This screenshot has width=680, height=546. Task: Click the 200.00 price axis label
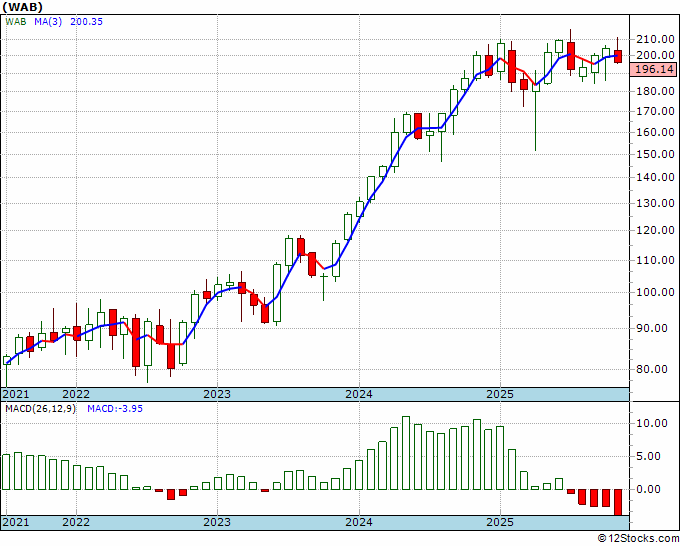(x=655, y=55)
